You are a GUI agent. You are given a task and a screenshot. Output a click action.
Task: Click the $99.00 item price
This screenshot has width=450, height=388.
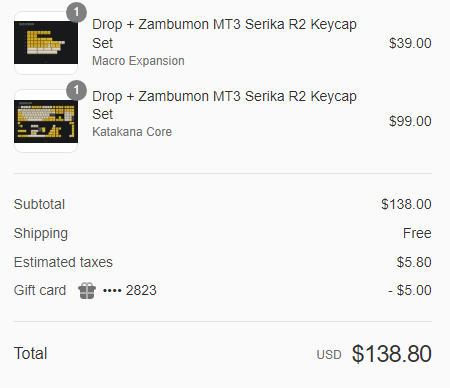click(x=410, y=121)
